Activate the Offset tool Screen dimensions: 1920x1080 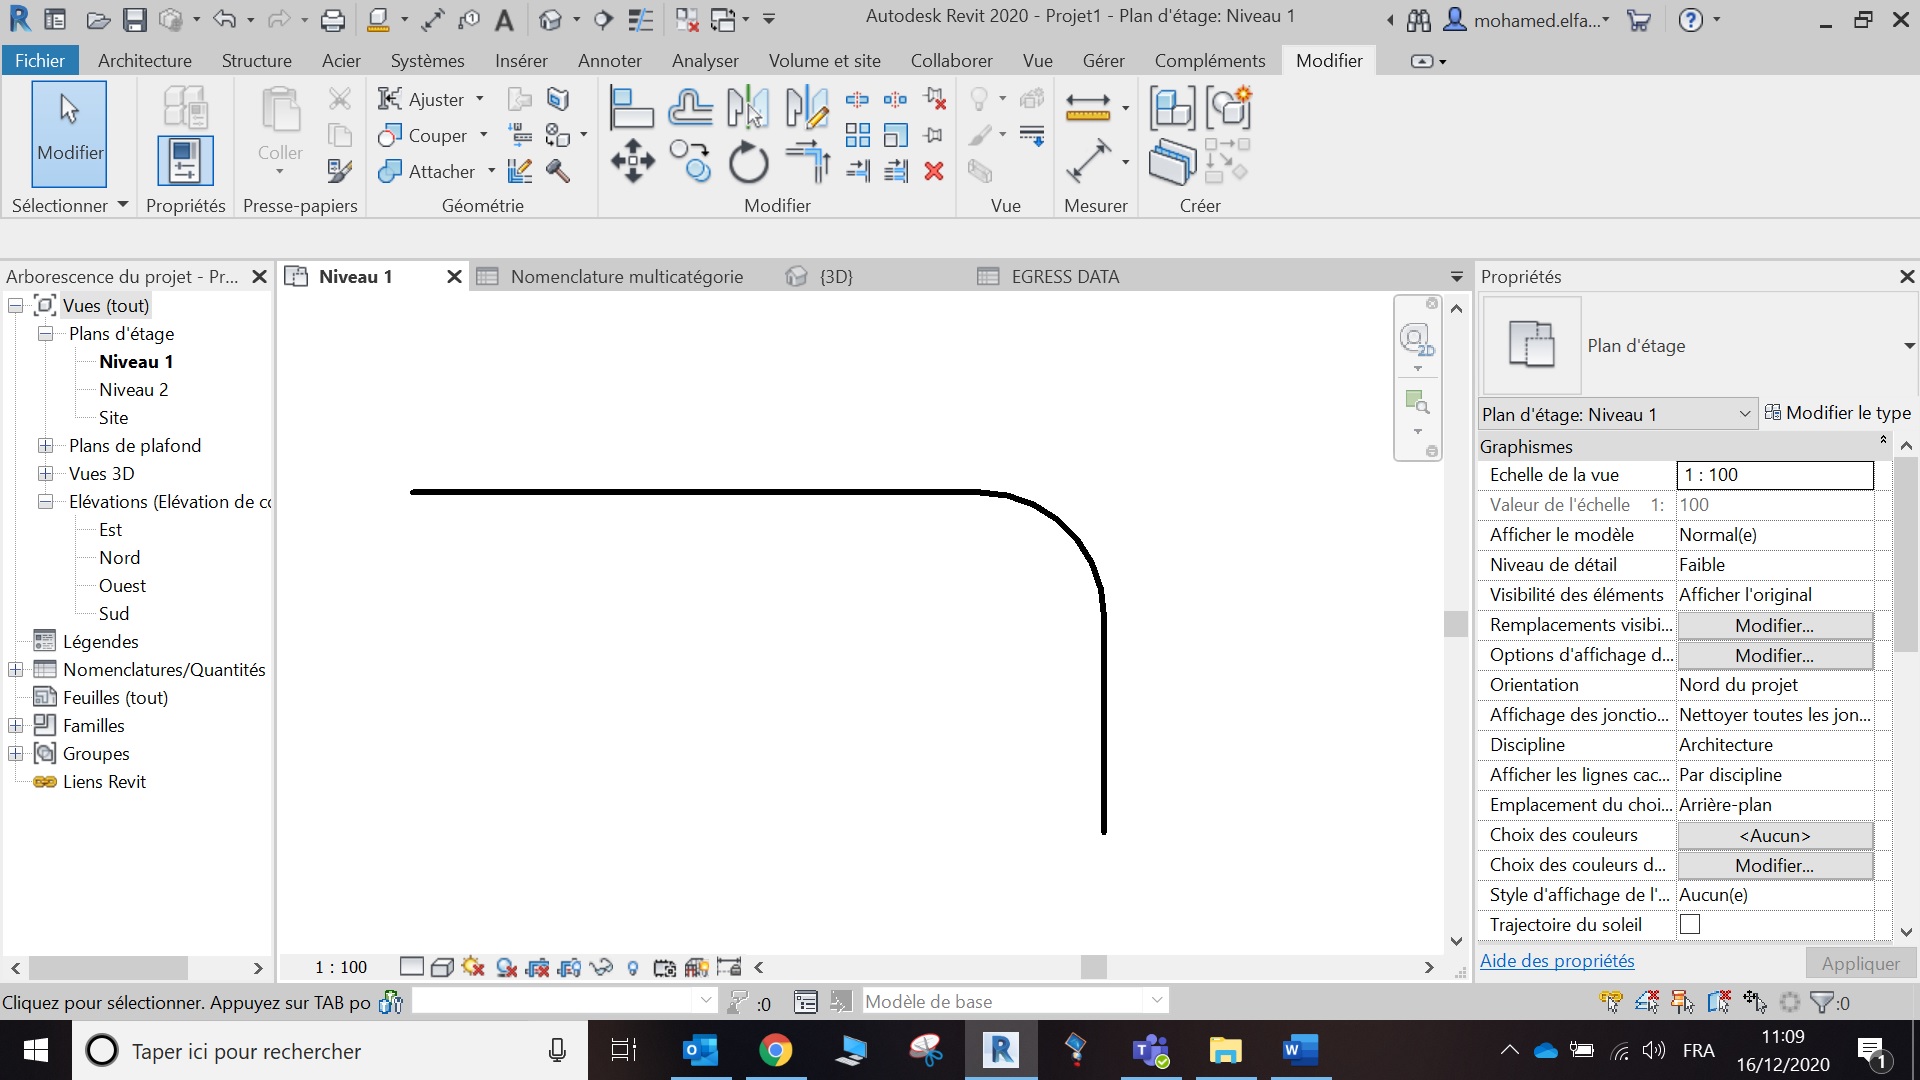point(690,108)
